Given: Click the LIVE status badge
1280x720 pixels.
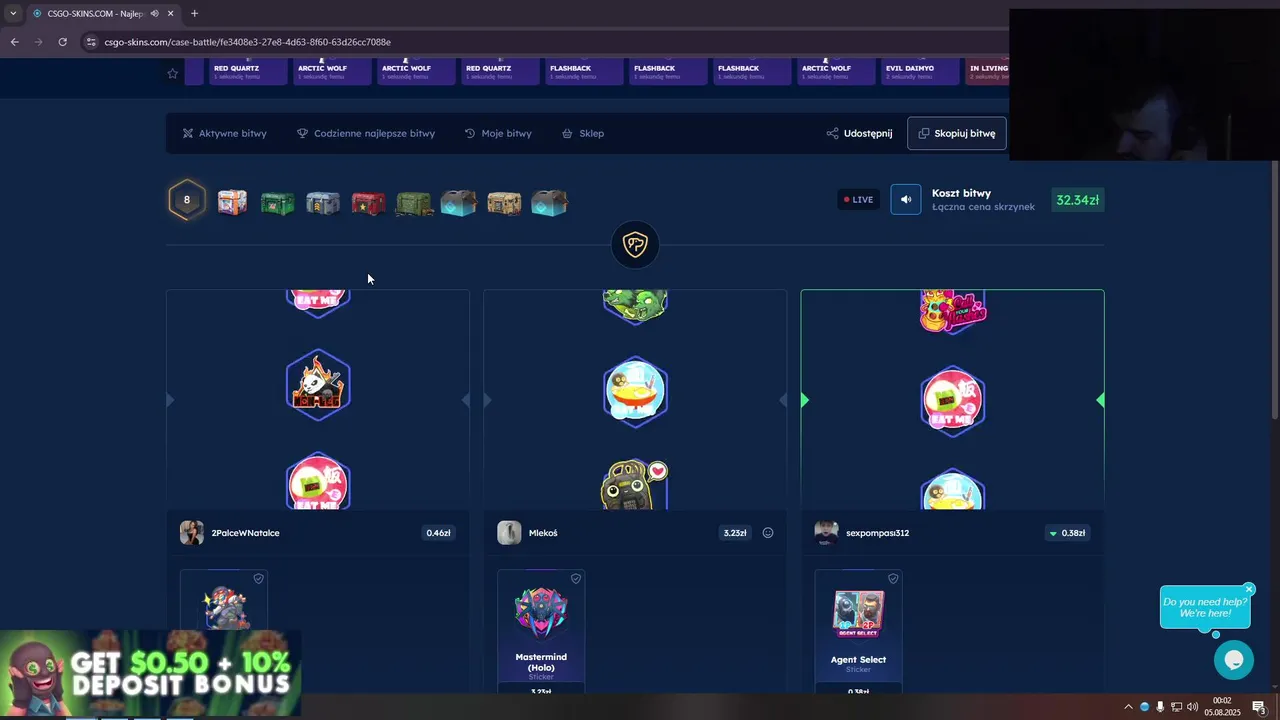Looking at the screenshot, I should tap(858, 199).
